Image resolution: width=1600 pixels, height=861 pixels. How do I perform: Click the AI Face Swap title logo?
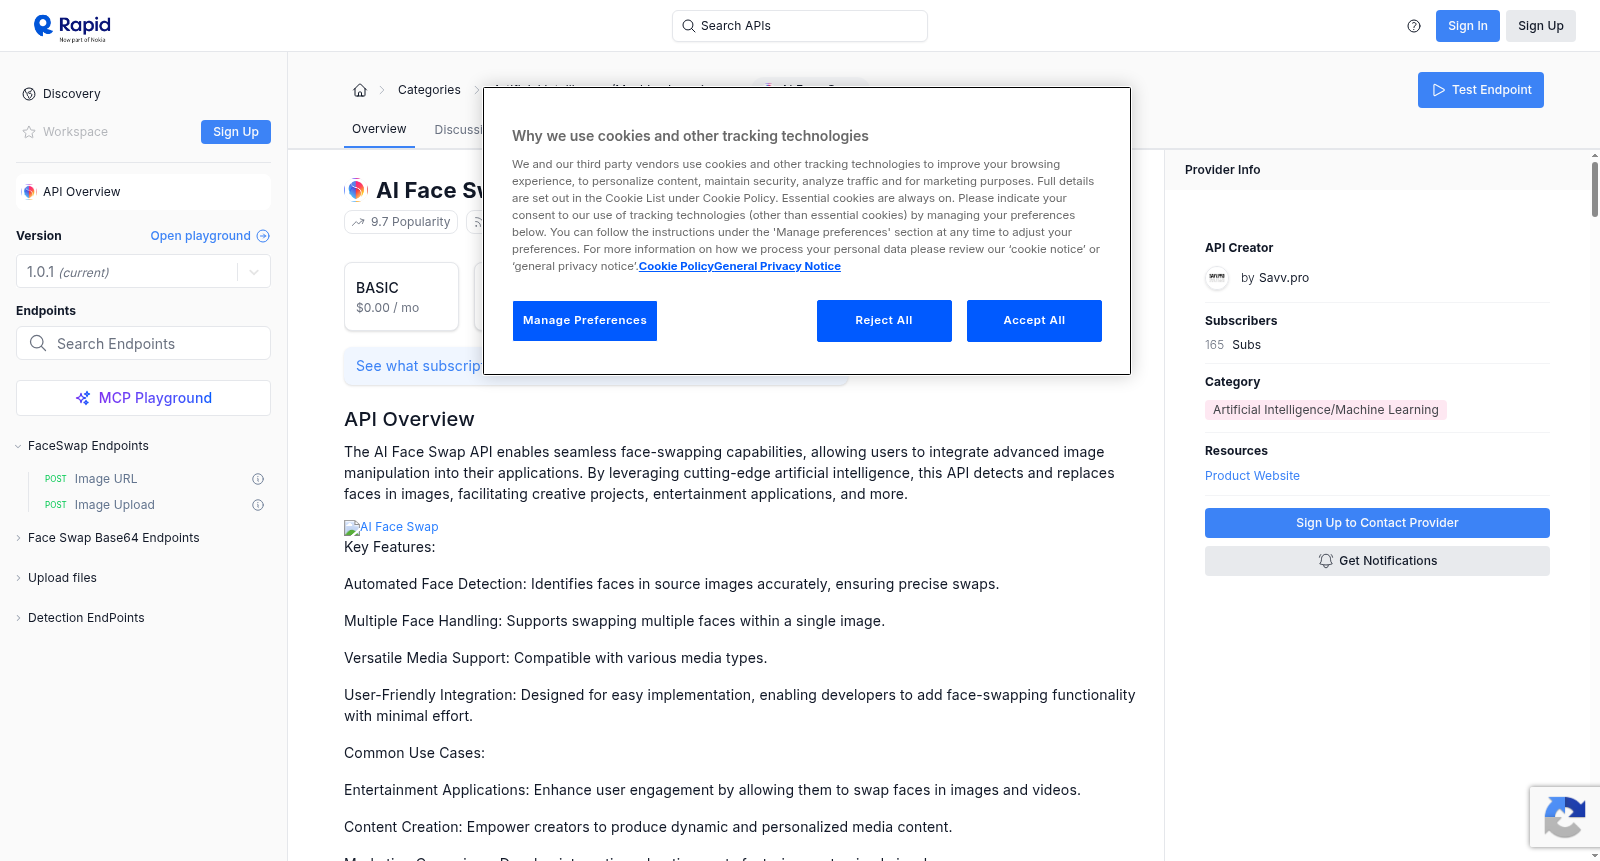point(356,190)
